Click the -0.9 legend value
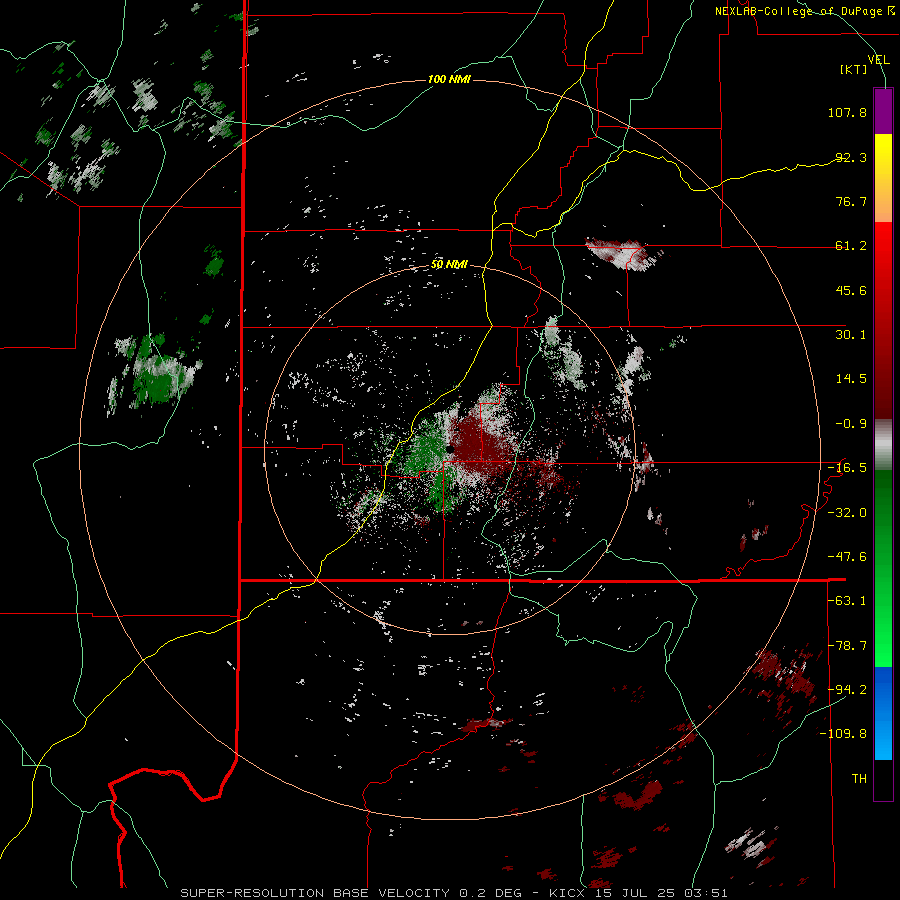This screenshot has height=900, width=900. (x=851, y=424)
